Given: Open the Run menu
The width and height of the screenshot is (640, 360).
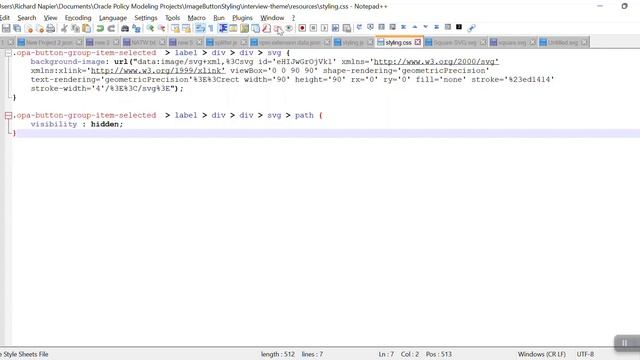Looking at the screenshot, I should click(219, 18).
